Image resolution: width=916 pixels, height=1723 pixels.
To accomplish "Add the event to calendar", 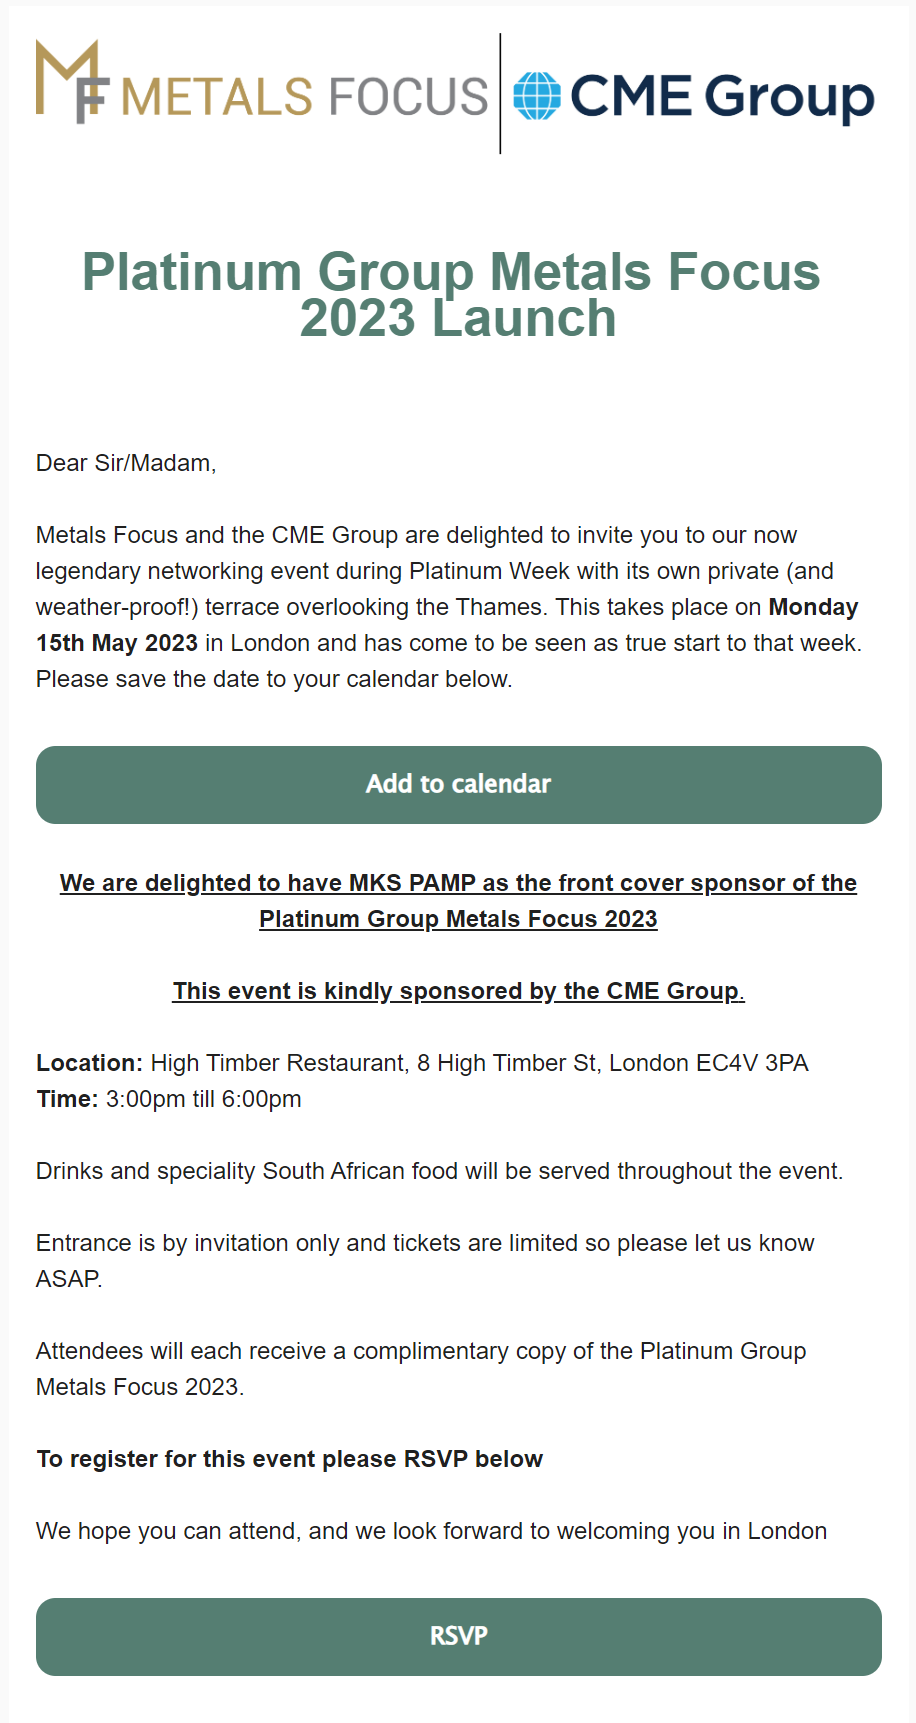I will point(459,785).
